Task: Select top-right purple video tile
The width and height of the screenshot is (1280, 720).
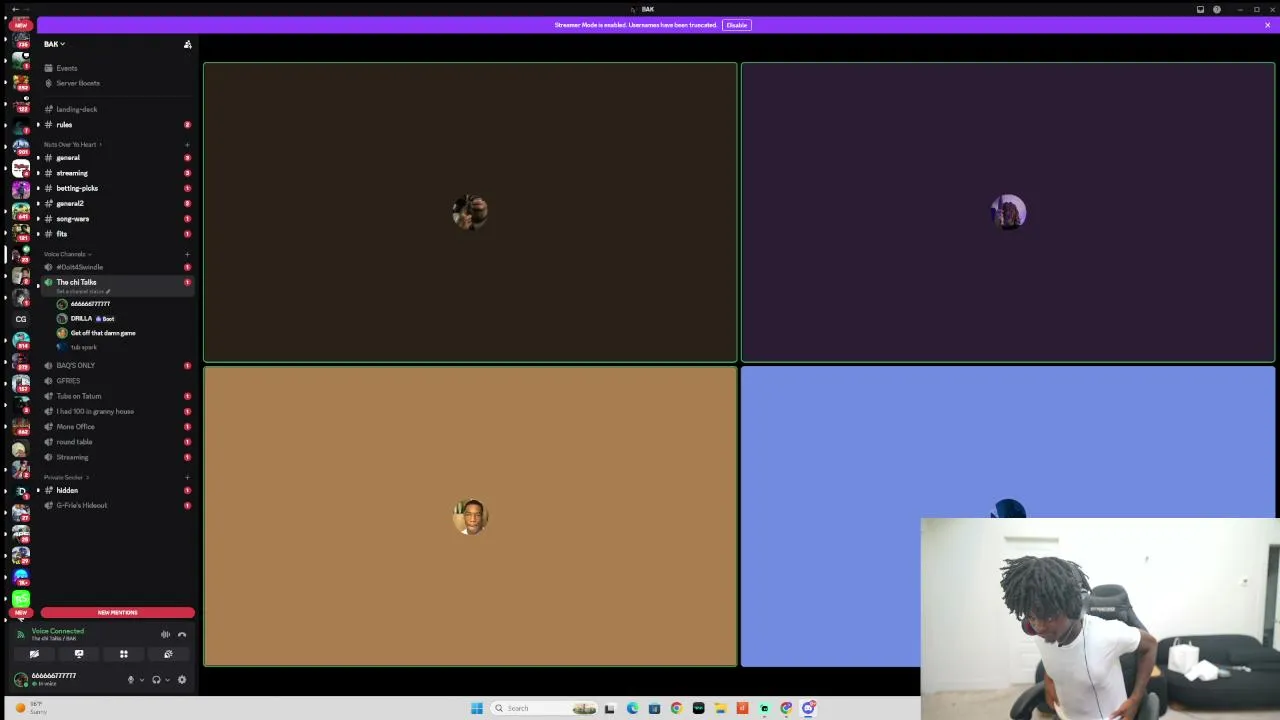Action: [x=1008, y=212]
